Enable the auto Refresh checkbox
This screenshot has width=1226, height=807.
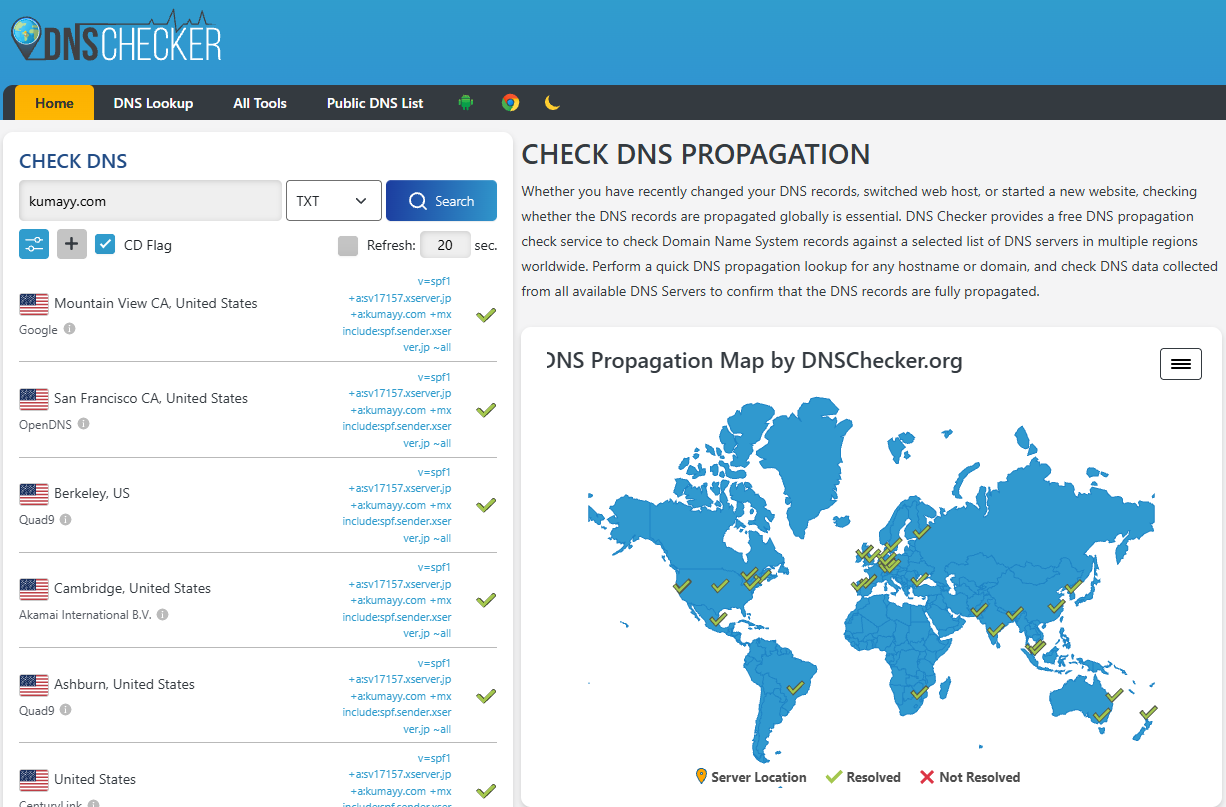pos(348,245)
